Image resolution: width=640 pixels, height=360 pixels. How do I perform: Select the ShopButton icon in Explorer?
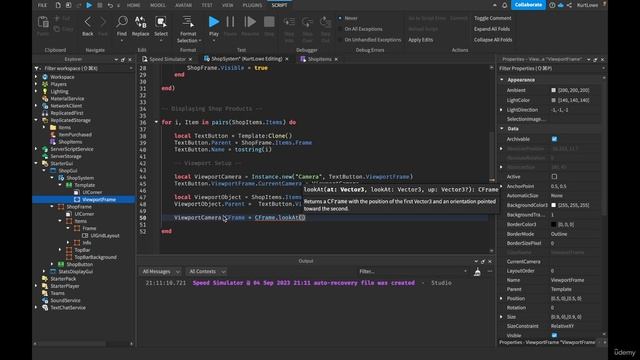(61, 264)
